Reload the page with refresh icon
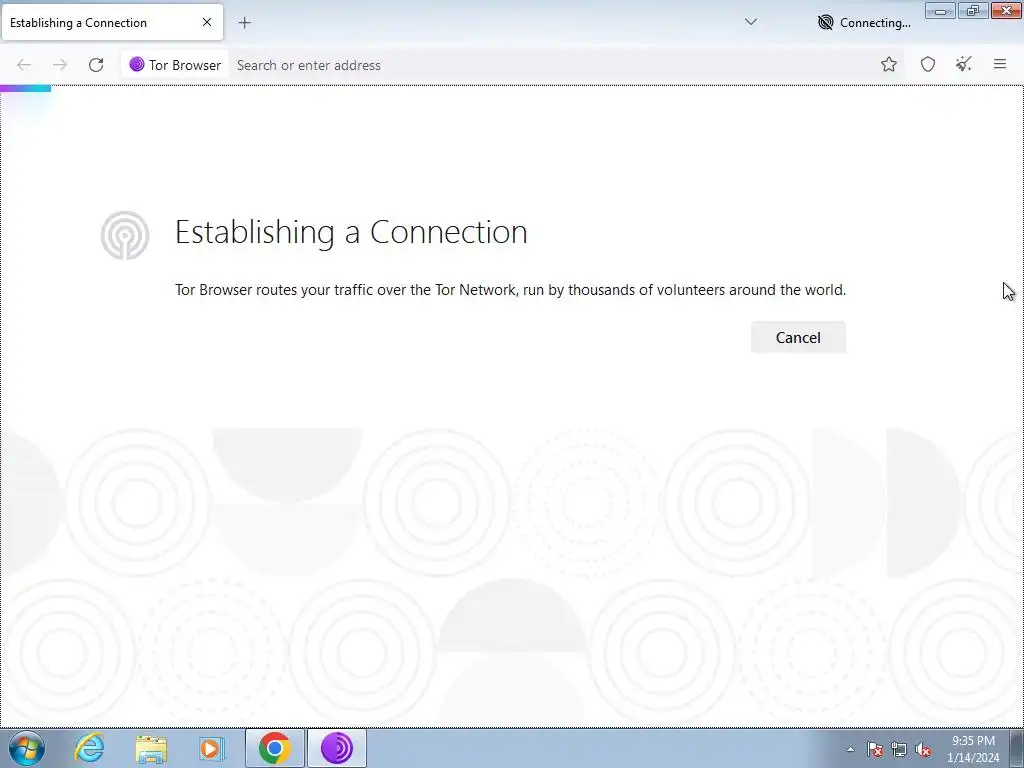The width and height of the screenshot is (1024, 768). coord(96,65)
